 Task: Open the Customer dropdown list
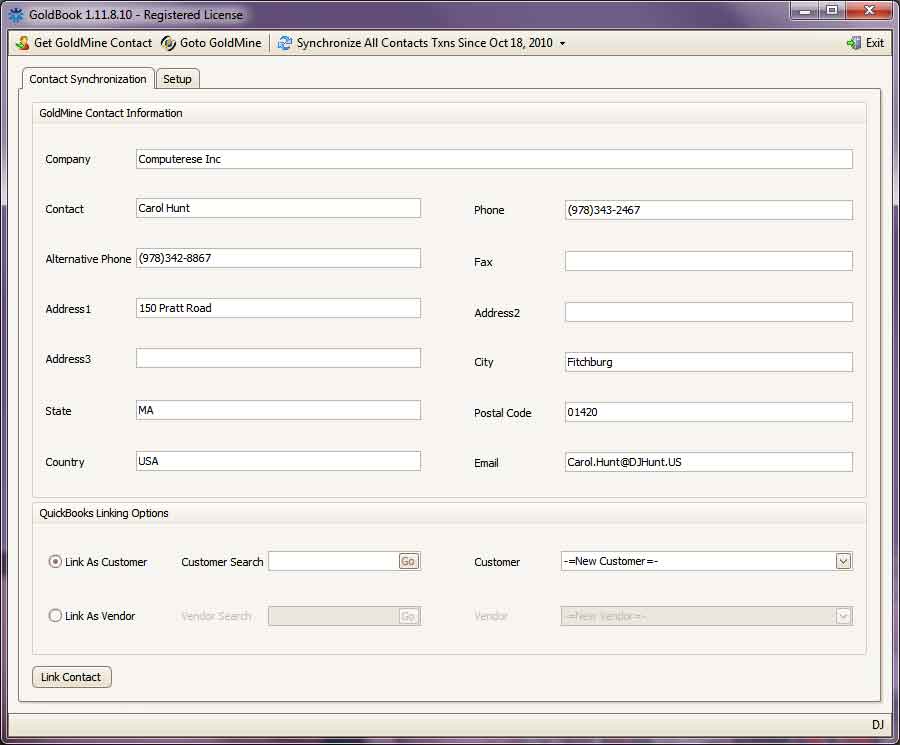pos(843,561)
